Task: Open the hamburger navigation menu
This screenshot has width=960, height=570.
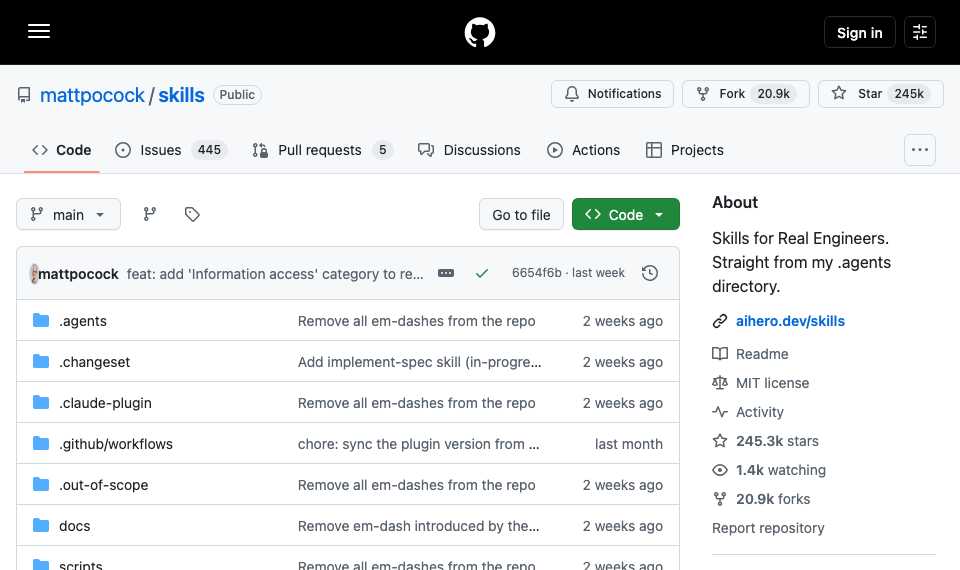Action: tap(39, 32)
